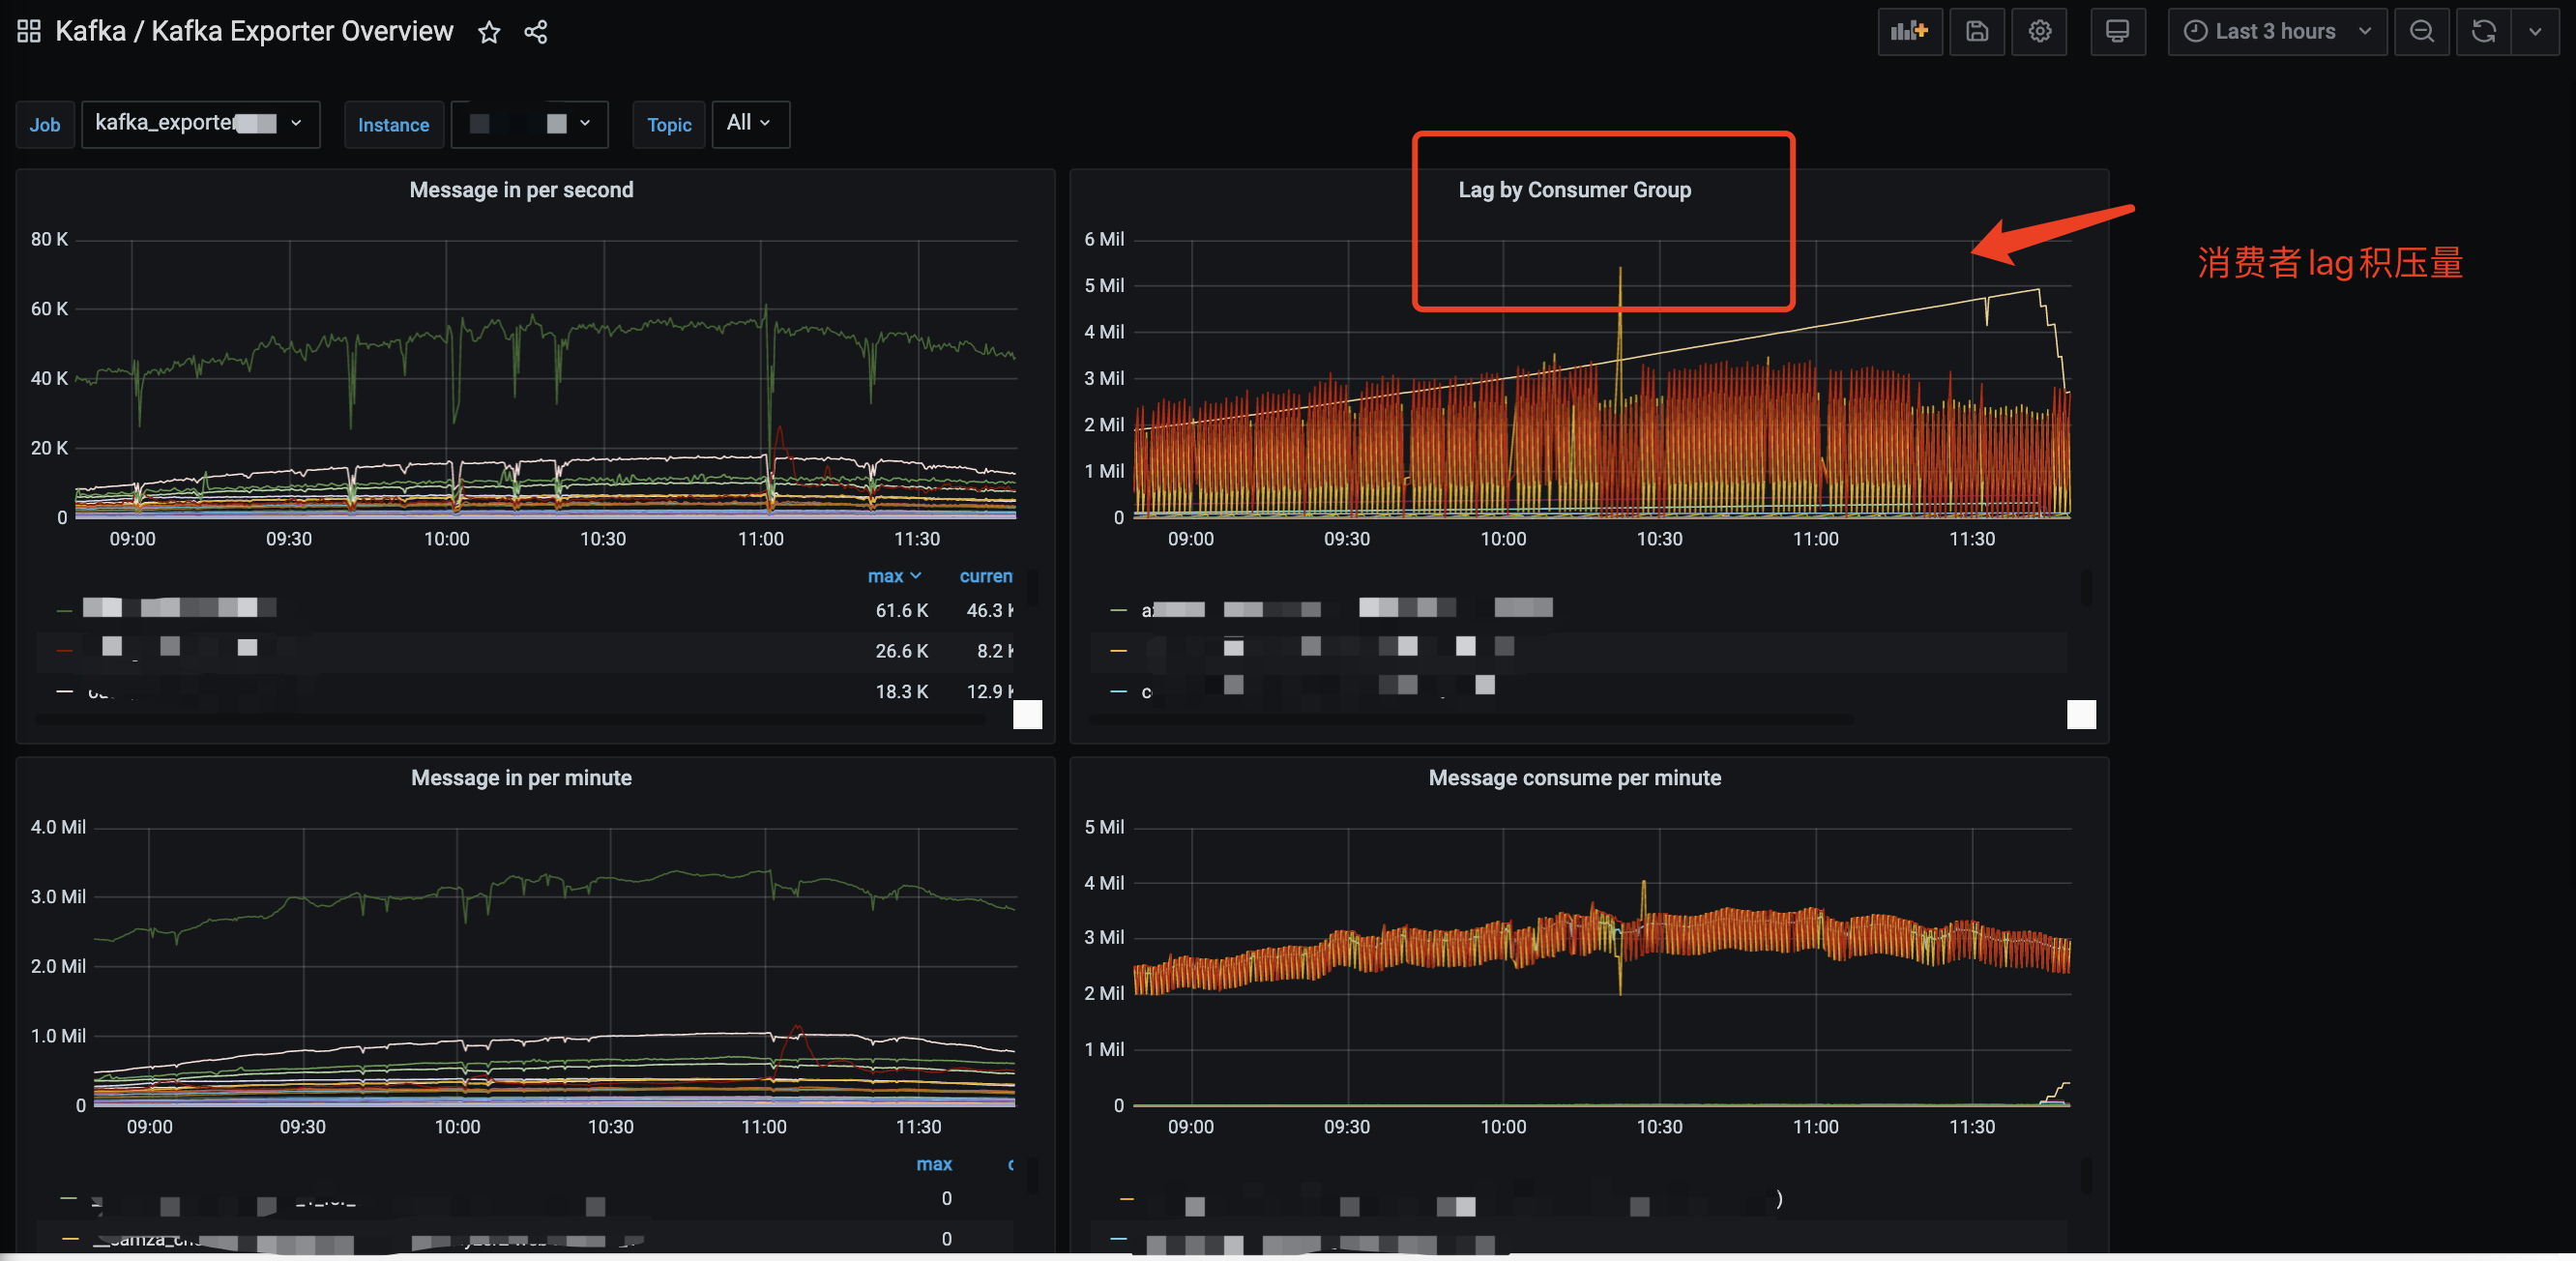Viewport: 2576px width, 1261px height.
Task: Sort legend by max column header
Action: [x=893, y=576]
